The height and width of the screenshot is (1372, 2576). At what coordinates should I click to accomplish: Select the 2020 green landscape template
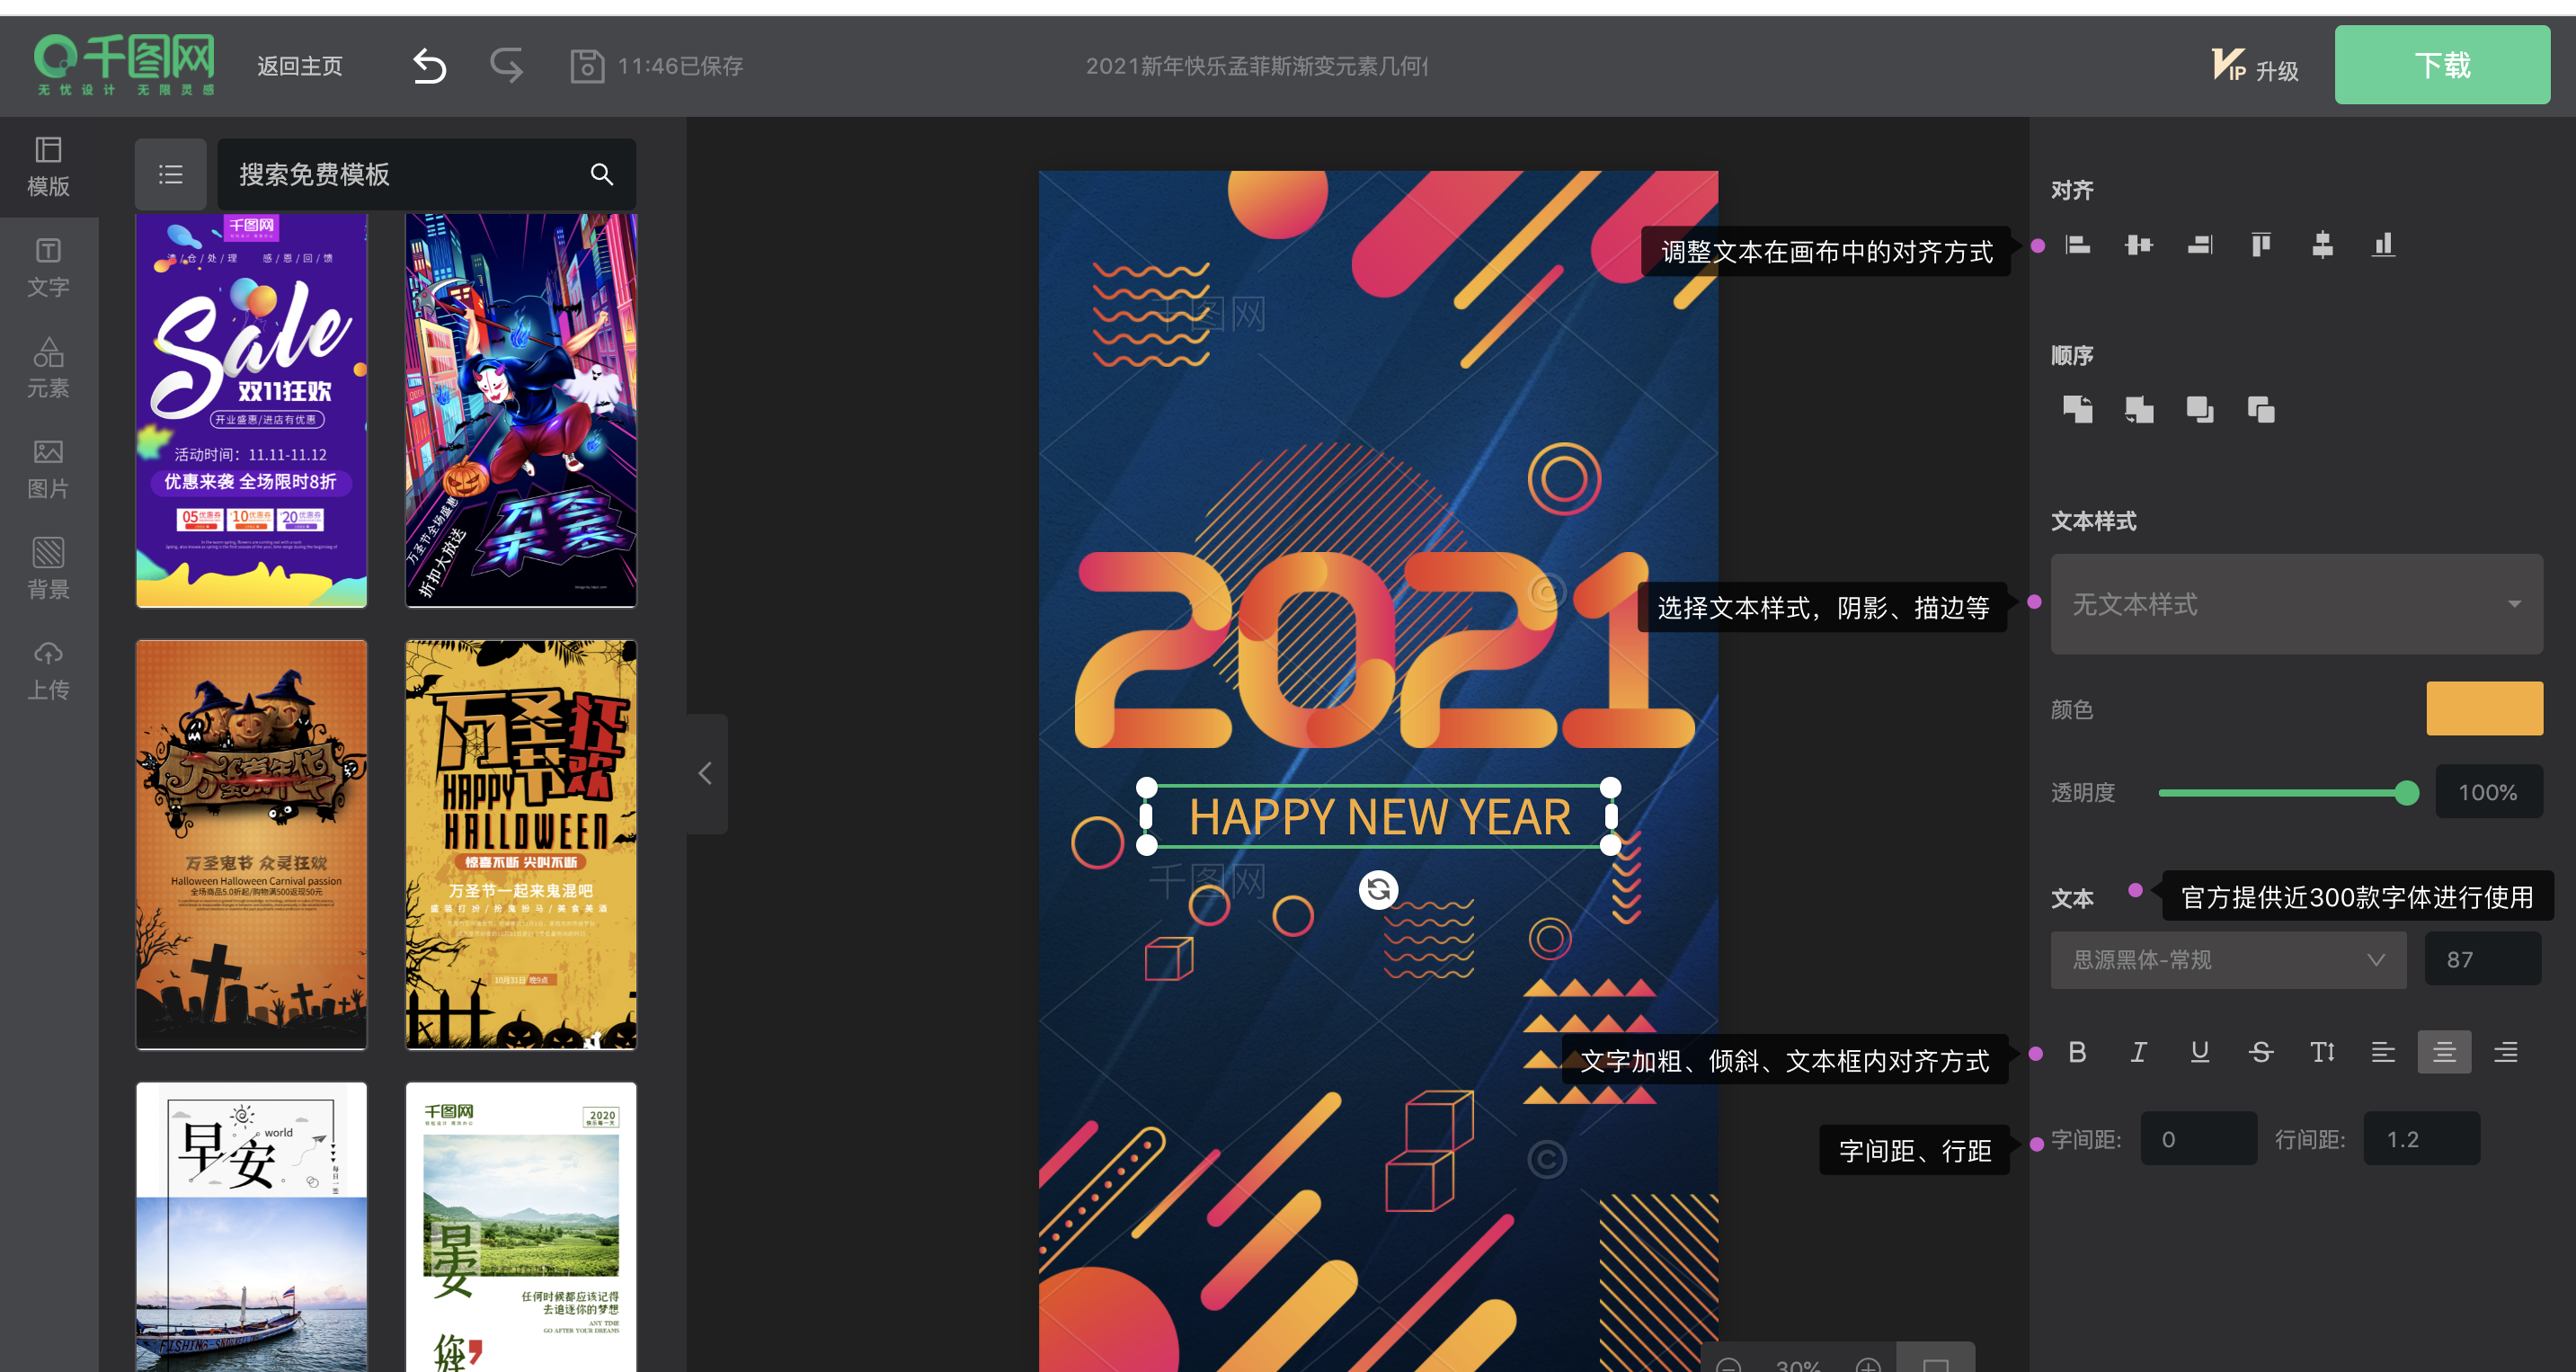(x=520, y=1227)
